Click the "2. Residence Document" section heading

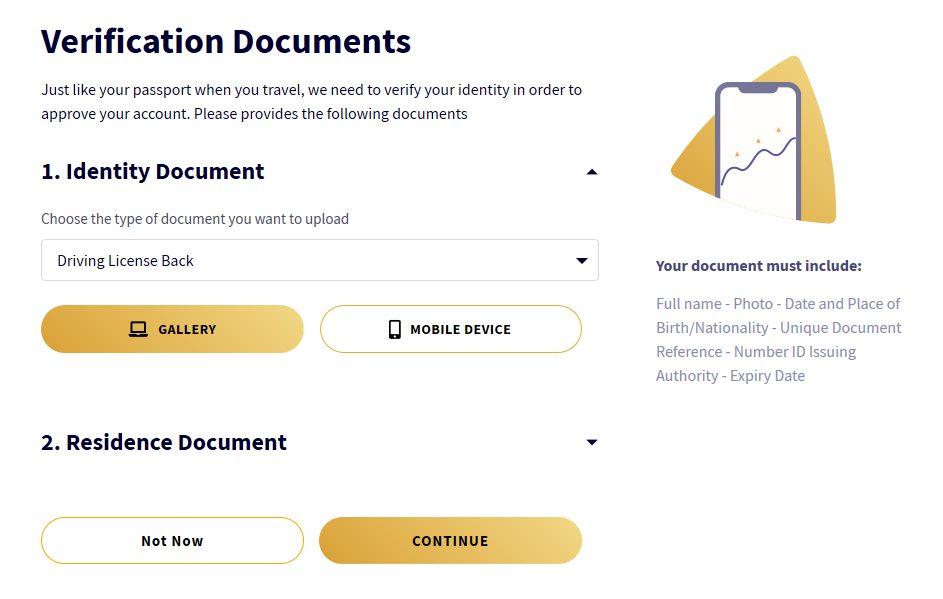click(x=164, y=442)
